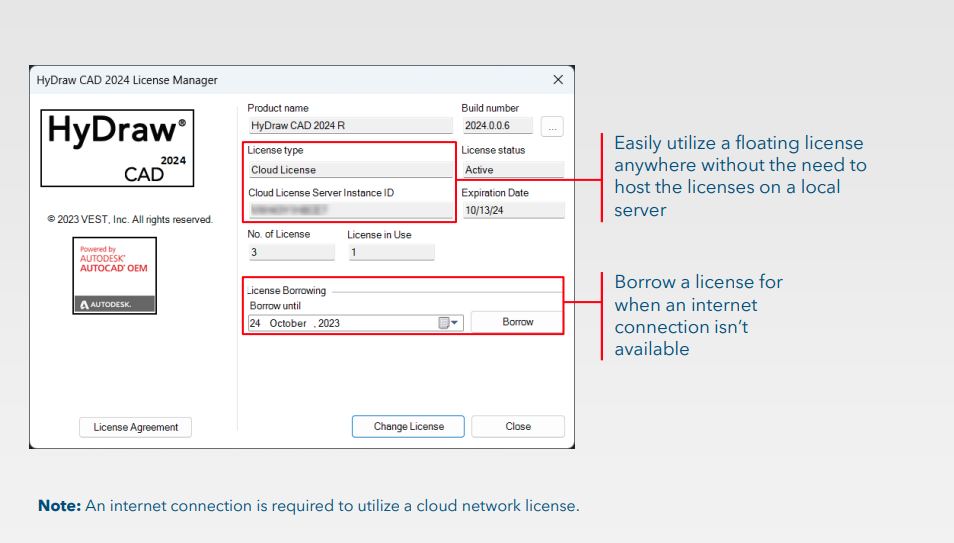Open the License Agreement

(136, 427)
